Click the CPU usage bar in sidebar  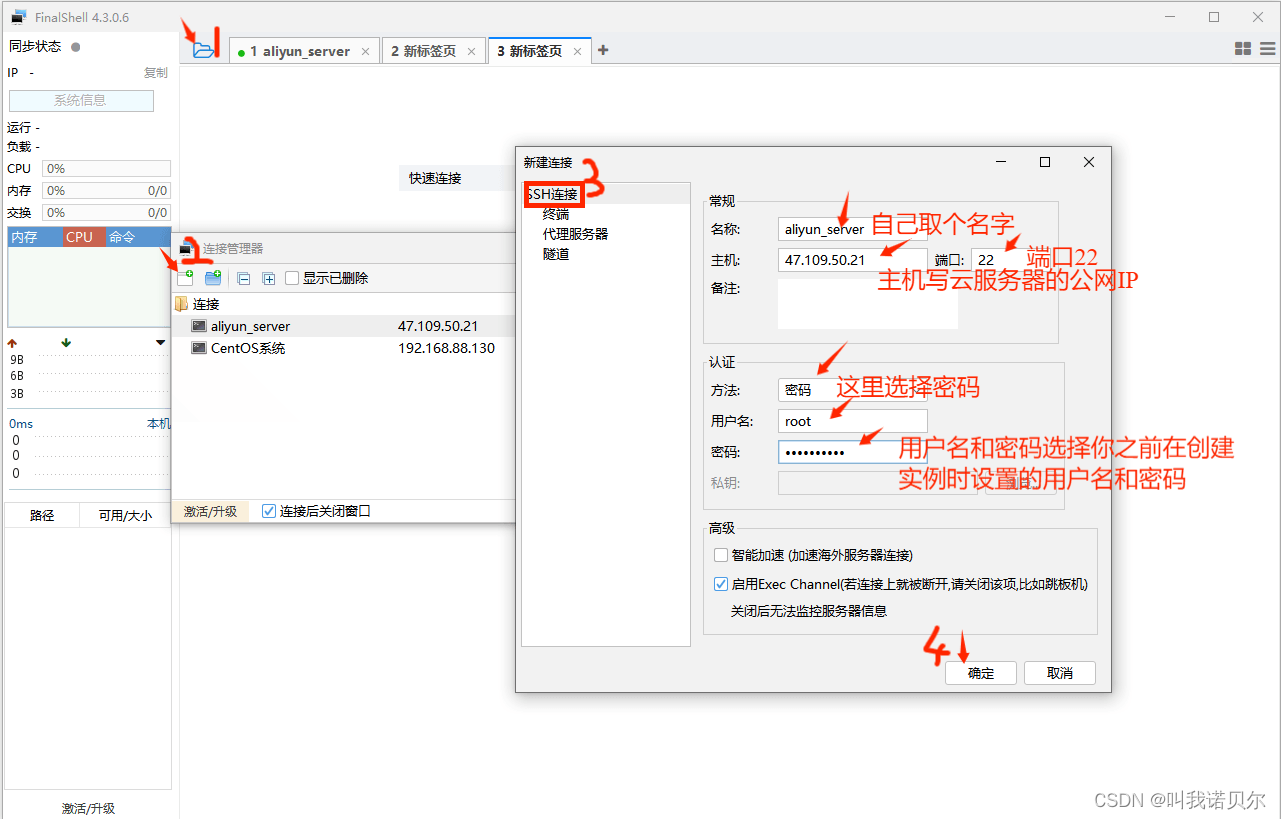tap(106, 169)
